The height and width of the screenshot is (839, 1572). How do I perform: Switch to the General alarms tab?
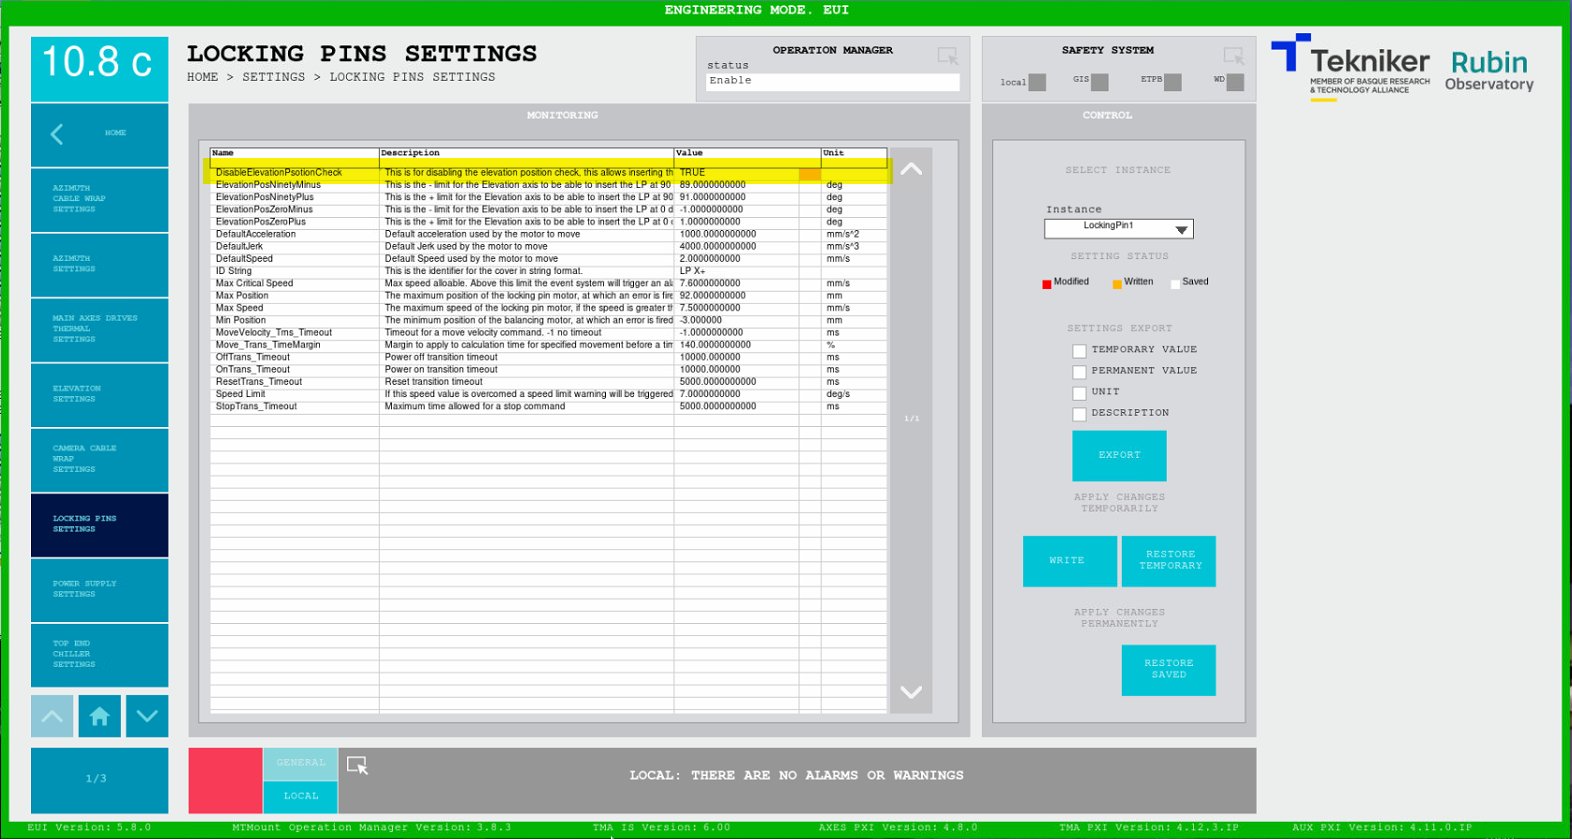(x=301, y=763)
